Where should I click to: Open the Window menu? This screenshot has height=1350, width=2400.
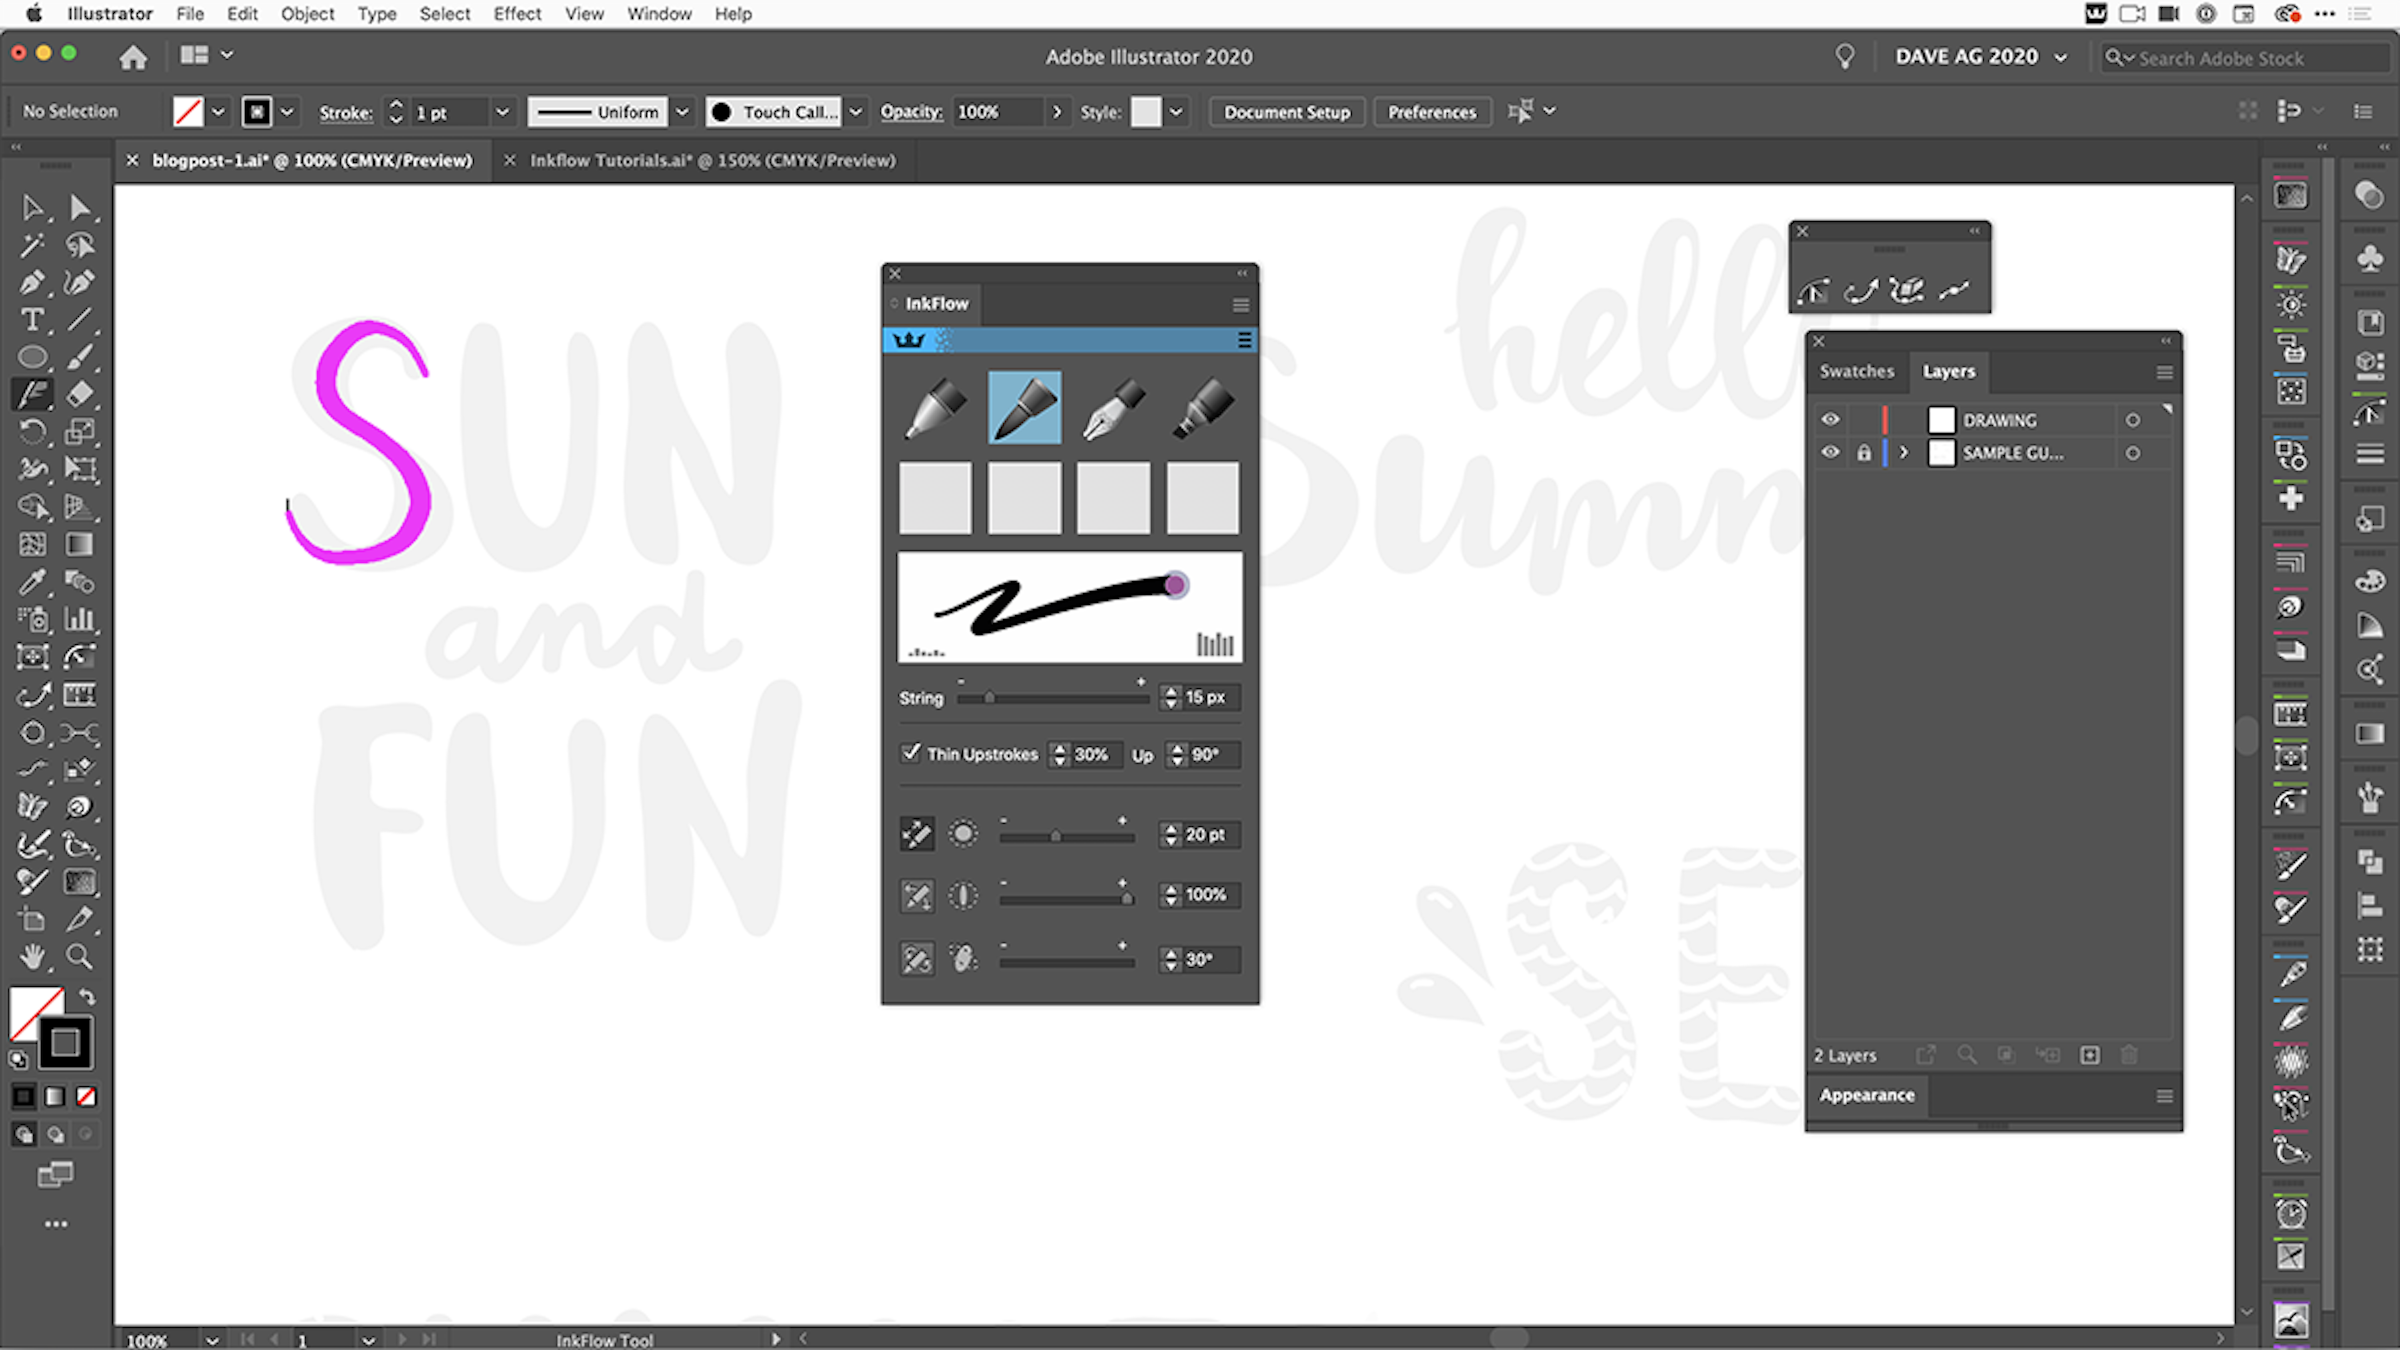pos(658,14)
